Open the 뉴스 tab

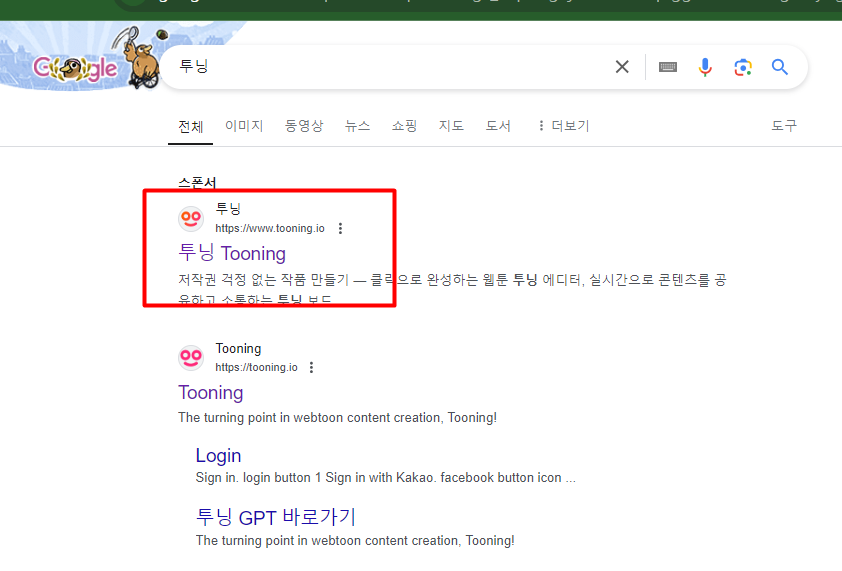tap(357, 126)
